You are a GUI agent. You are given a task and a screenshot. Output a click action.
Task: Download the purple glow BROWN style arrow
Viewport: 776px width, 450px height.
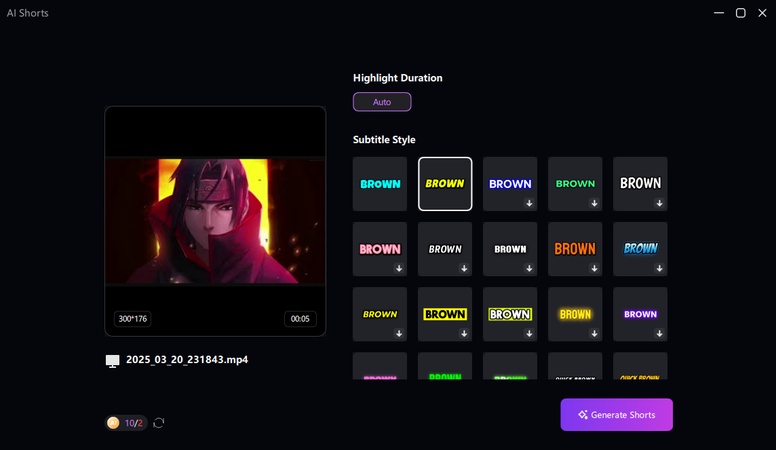coord(659,334)
